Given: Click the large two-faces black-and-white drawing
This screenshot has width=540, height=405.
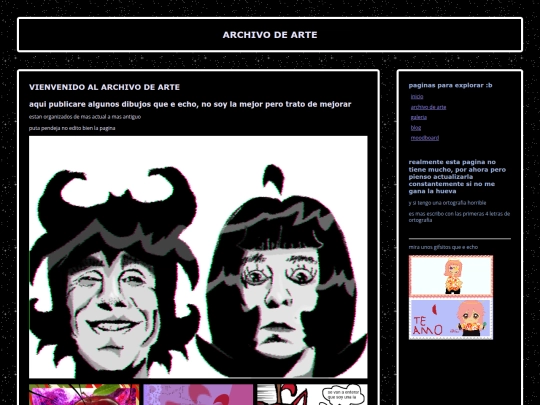Looking at the screenshot, I should pos(198,257).
